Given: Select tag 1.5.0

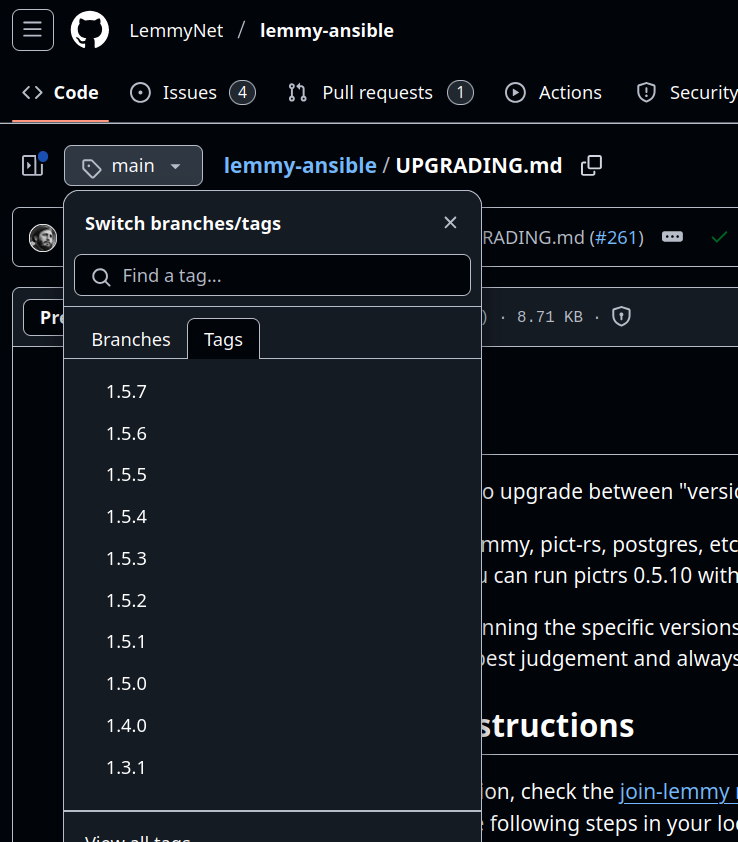Looking at the screenshot, I should pos(272,684).
